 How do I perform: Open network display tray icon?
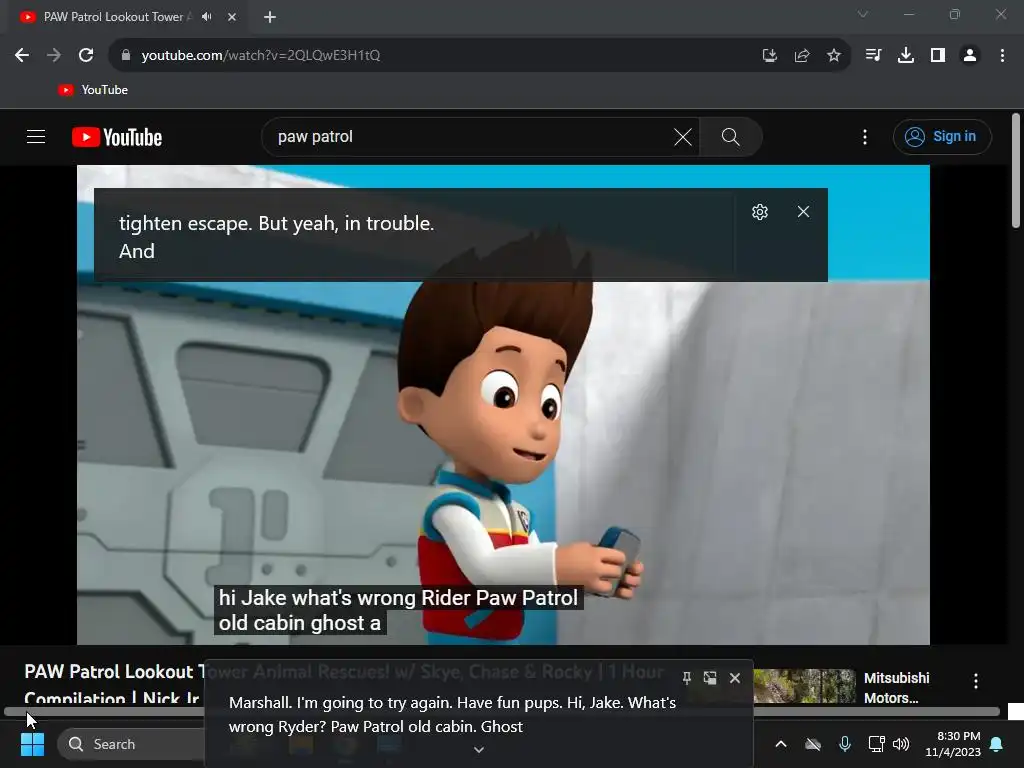tap(876, 744)
